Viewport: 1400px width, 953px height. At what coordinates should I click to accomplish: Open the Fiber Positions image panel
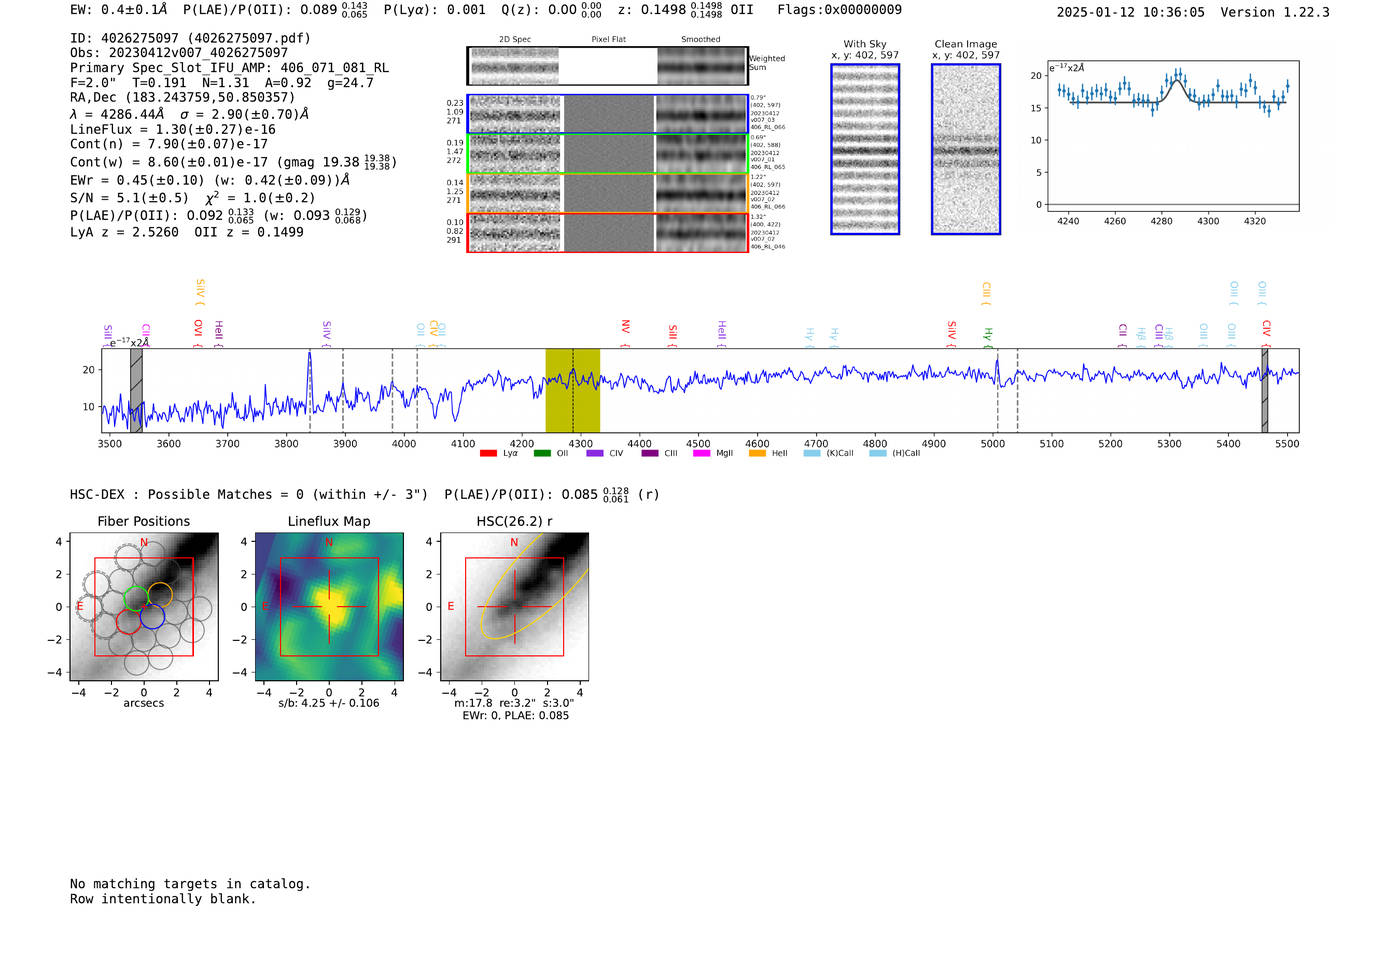point(144,607)
